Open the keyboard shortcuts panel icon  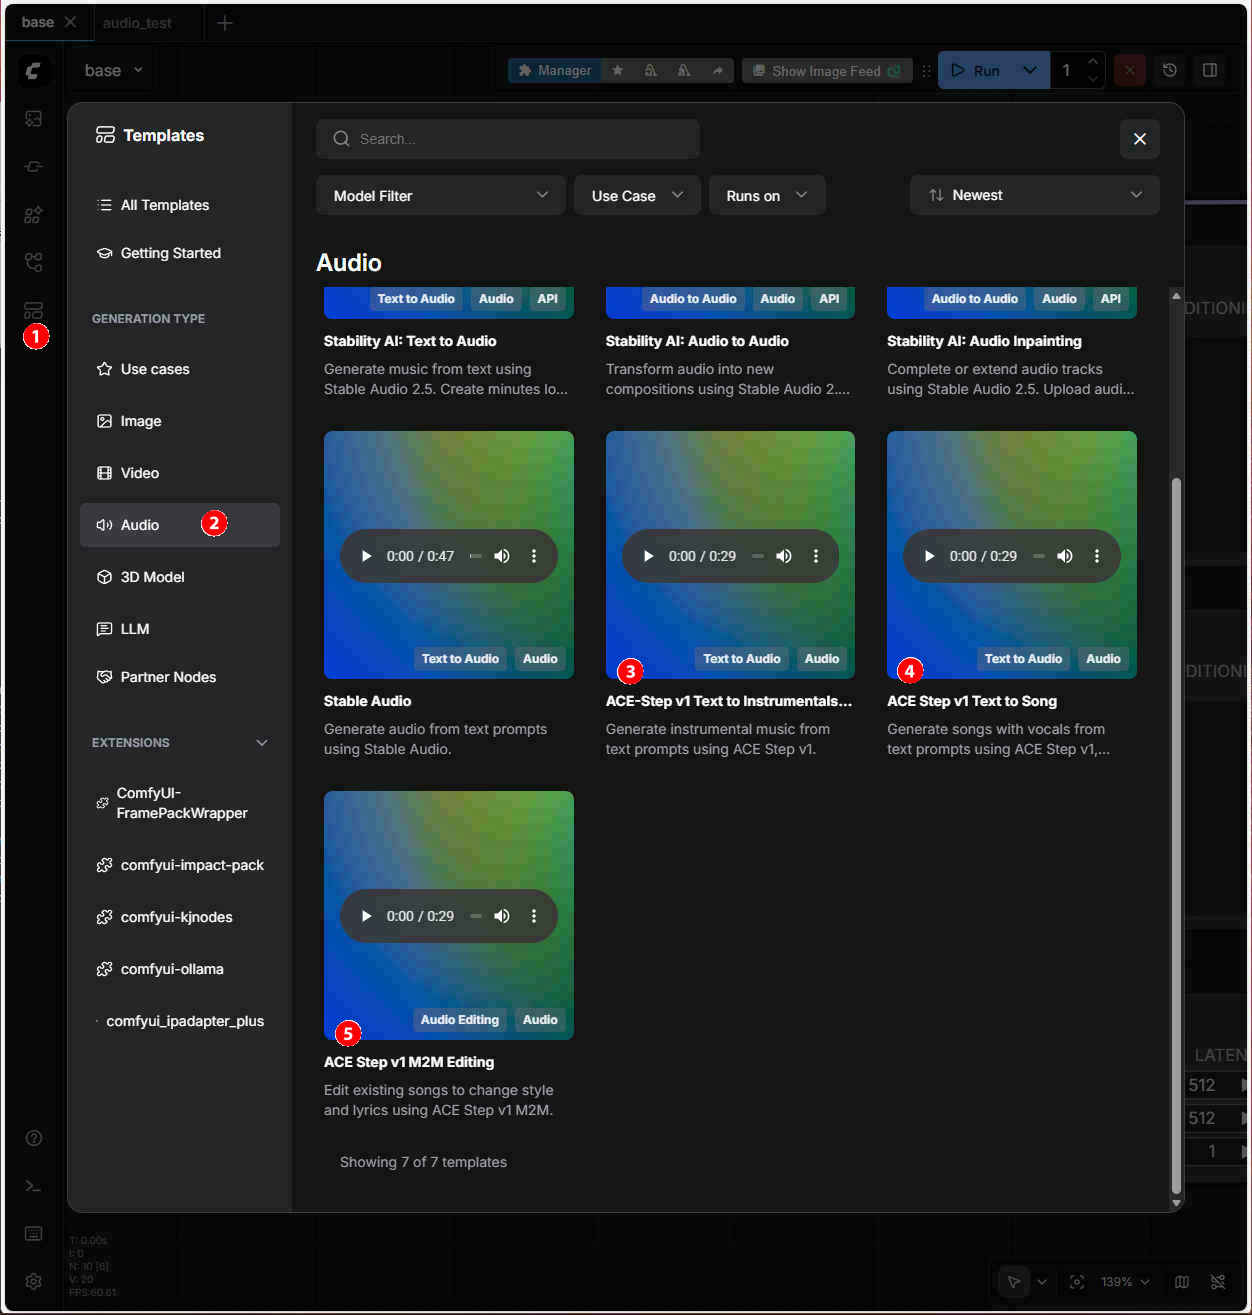(33, 1233)
